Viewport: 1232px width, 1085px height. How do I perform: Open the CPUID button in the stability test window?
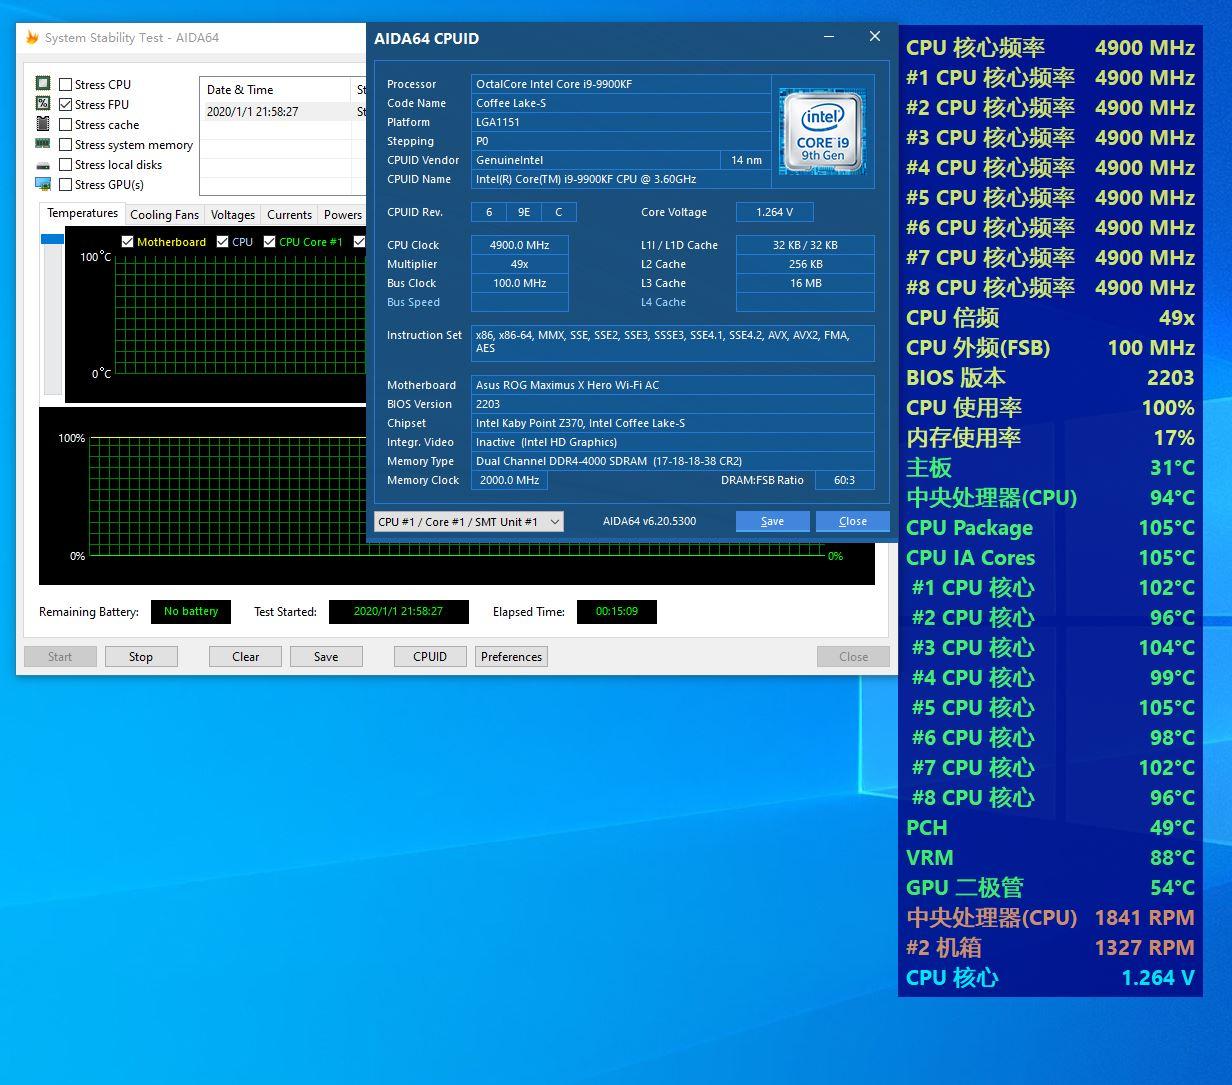[430, 657]
